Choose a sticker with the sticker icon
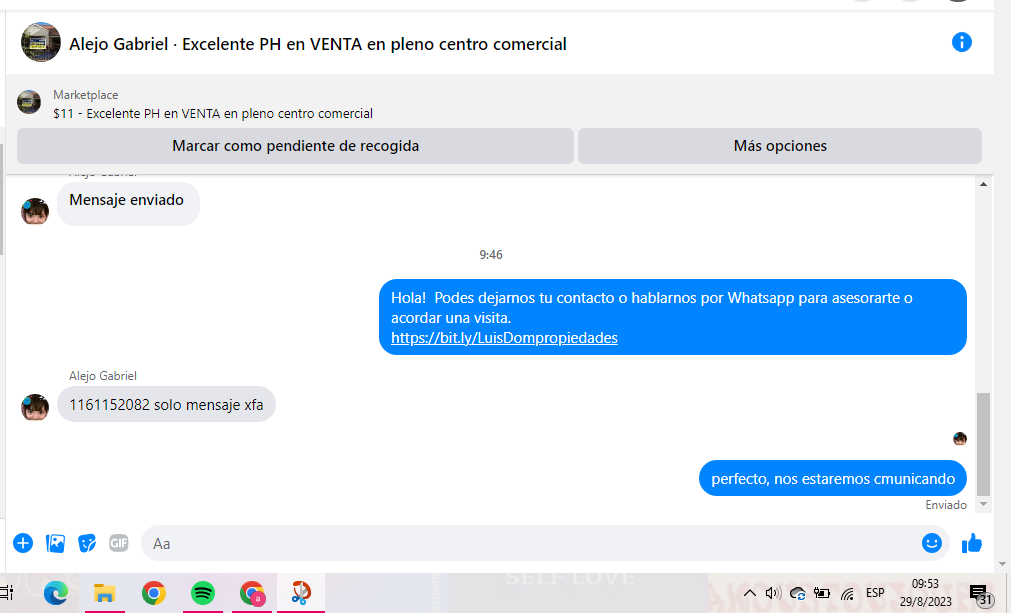Screen dimensions: 1011x613 point(87,543)
